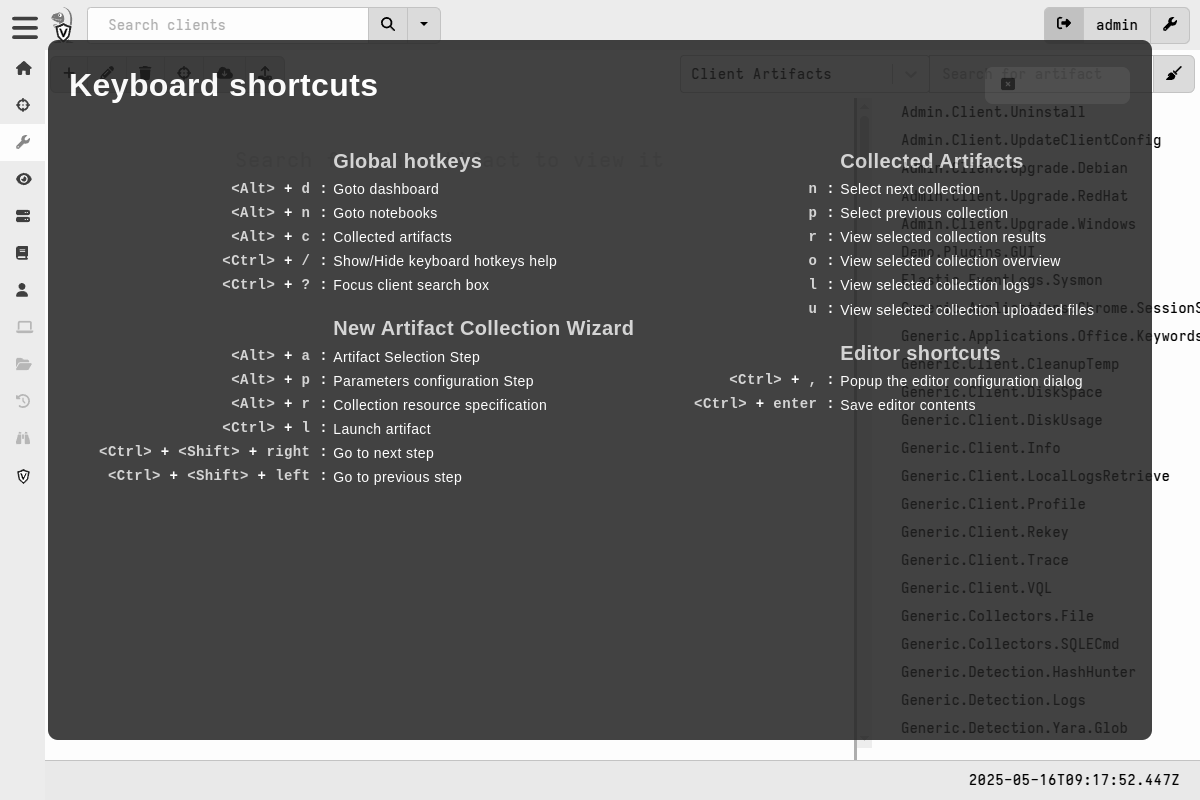The image size is (1200, 800).
Task: Click the Goto notebooks shortcut entry
Action: (385, 213)
